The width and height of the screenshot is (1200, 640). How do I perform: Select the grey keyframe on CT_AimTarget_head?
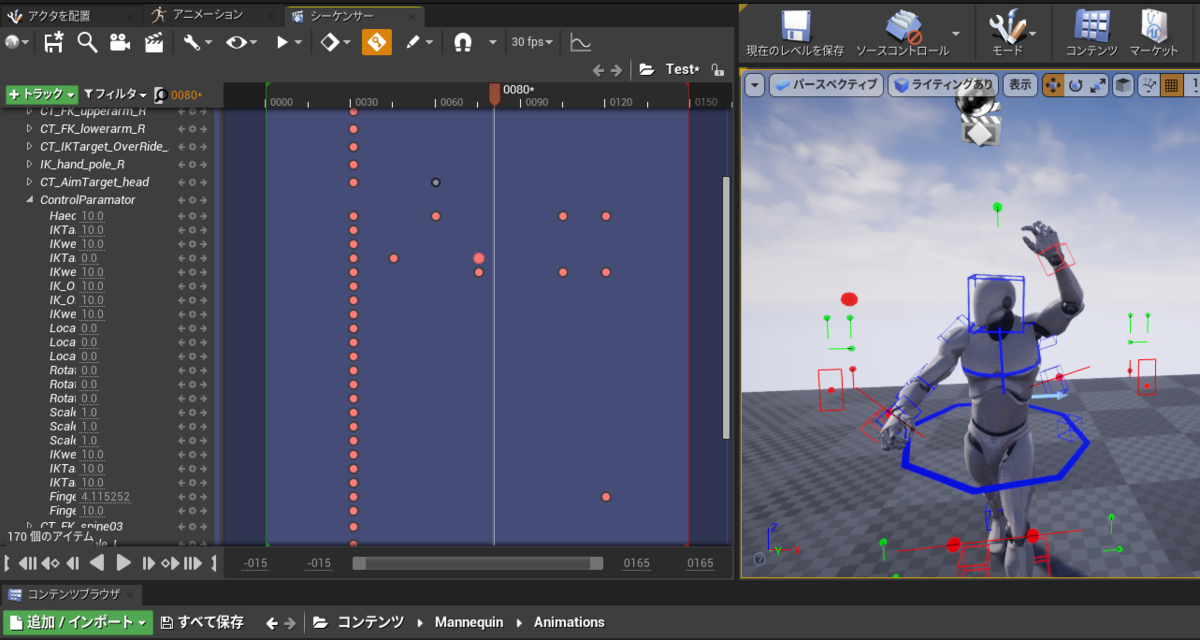[436, 182]
